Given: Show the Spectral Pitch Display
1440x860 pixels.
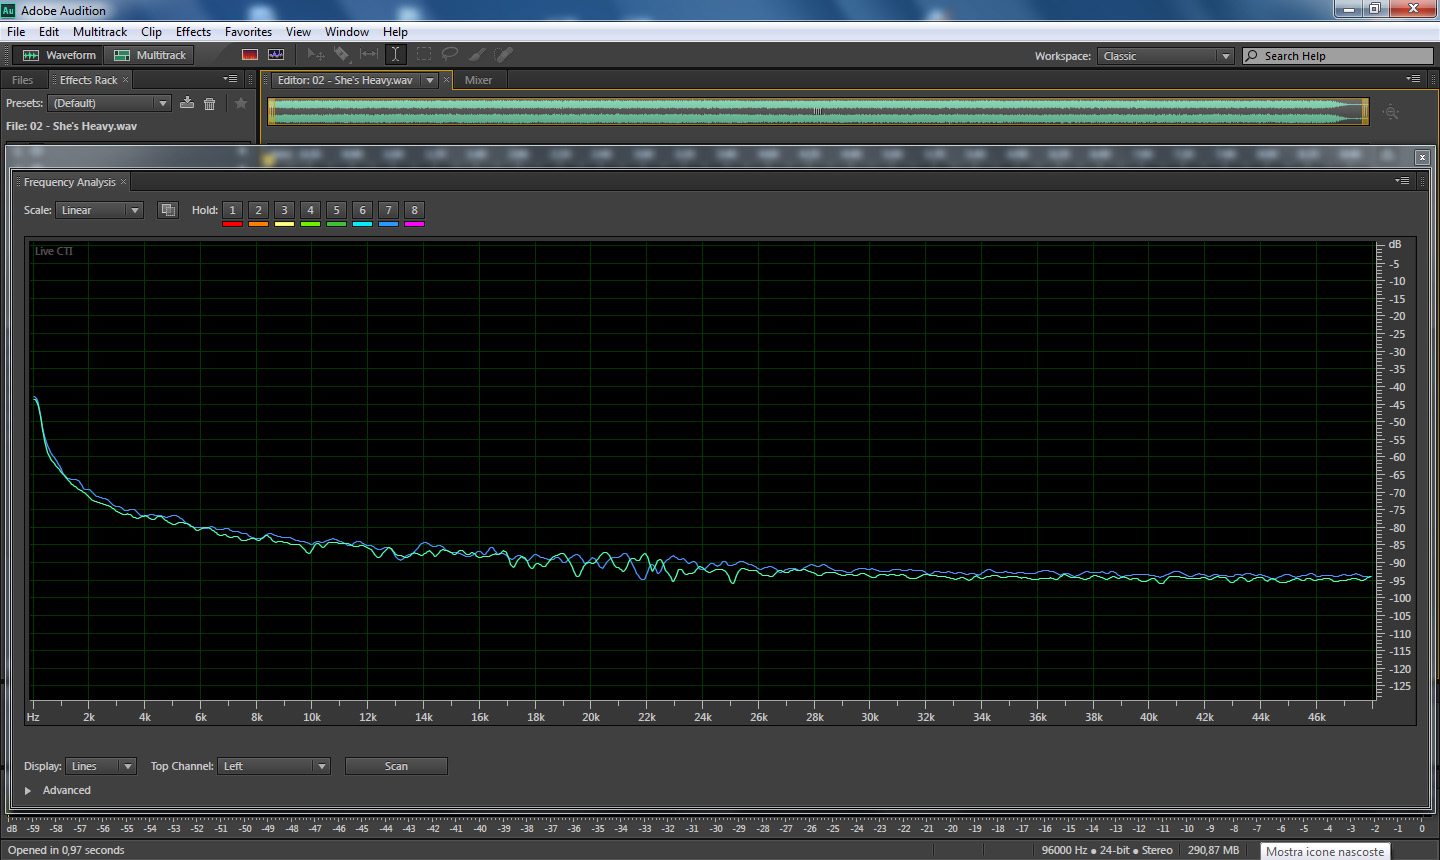Looking at the screenshot, I should click(276, 55).
